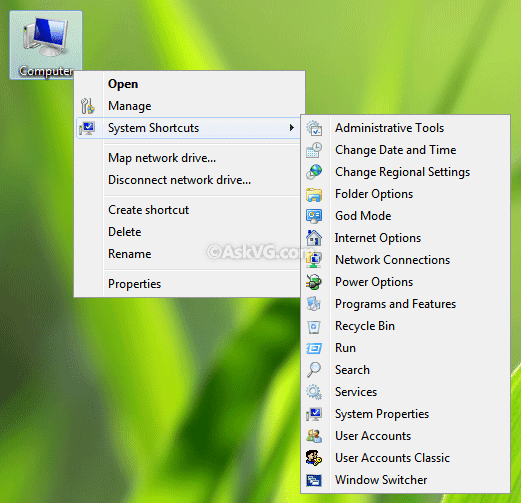The image size is (521, 503).
Task: Open the System Shortcuts menu entry
Action: [189, 128]
